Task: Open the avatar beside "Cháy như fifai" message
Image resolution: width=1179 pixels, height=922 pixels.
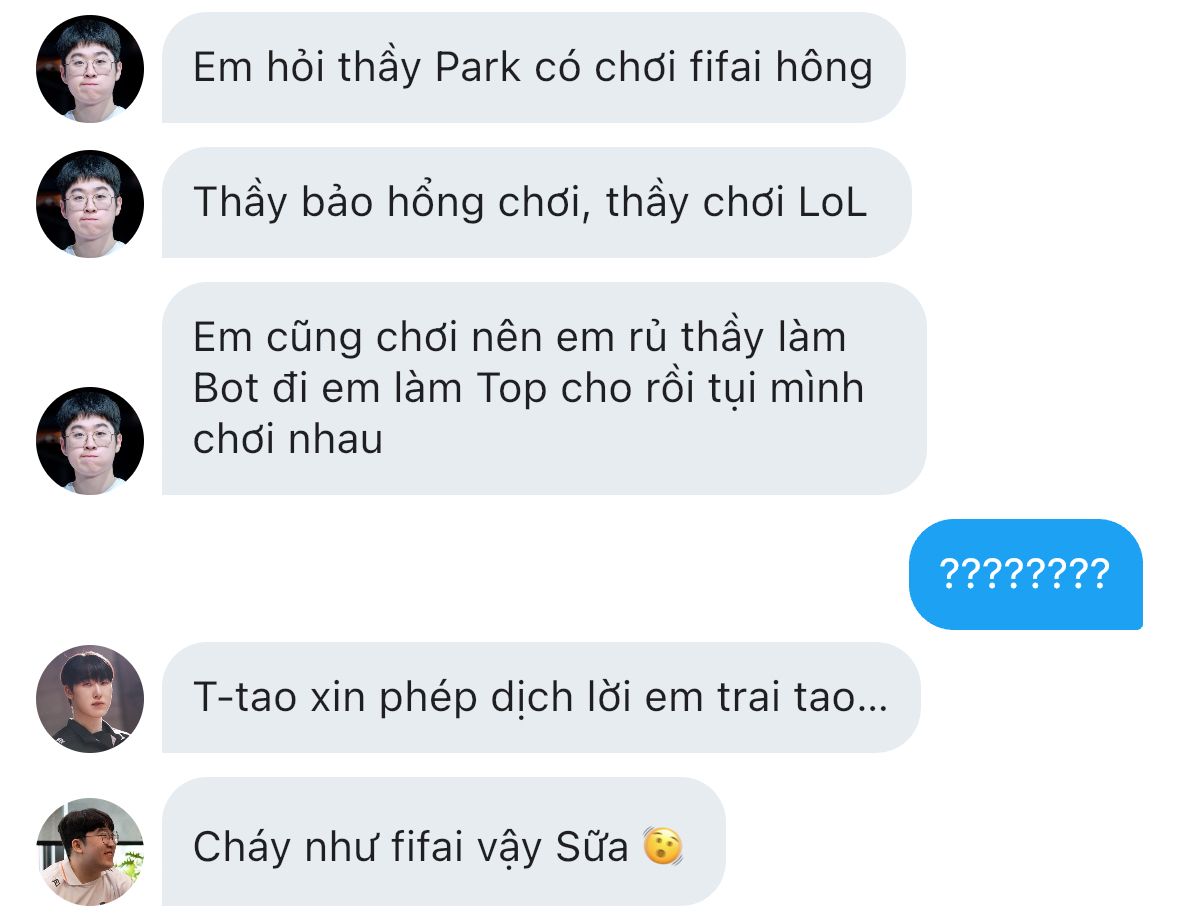Action: click(x=90, y=851)
